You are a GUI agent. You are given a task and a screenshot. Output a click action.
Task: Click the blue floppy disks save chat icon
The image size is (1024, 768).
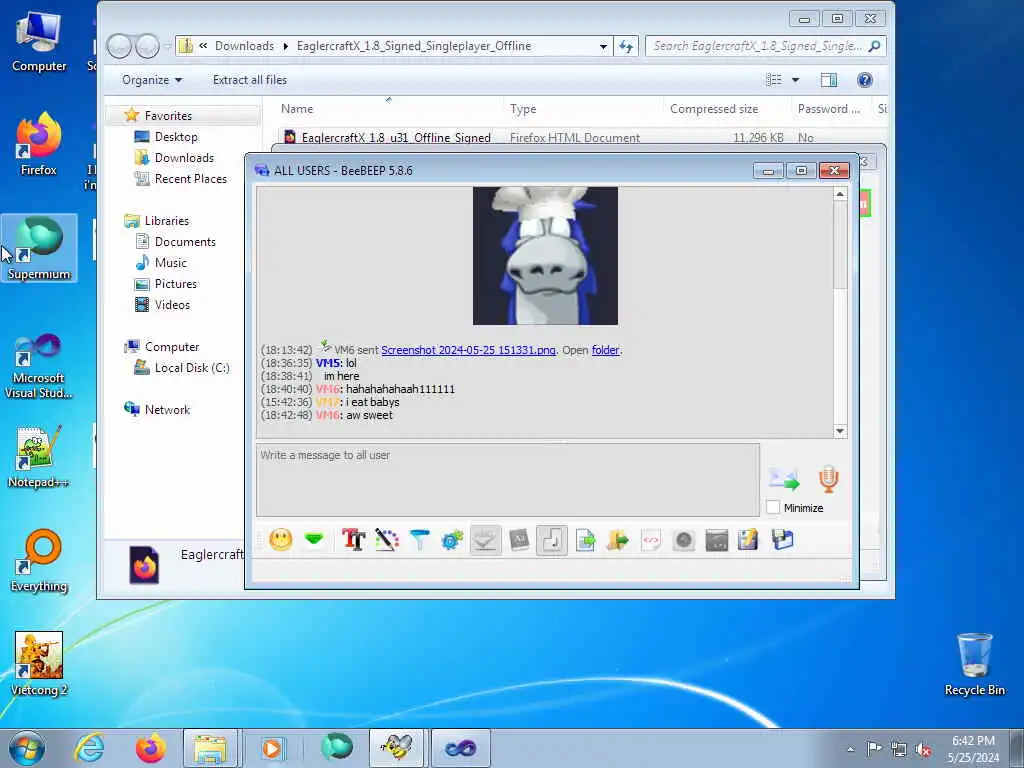pyautogui.click(x=782, y=540)
